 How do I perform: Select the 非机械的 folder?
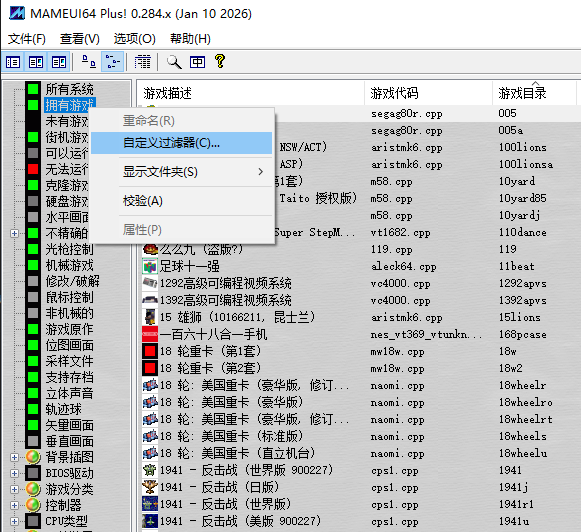[70, 313]
